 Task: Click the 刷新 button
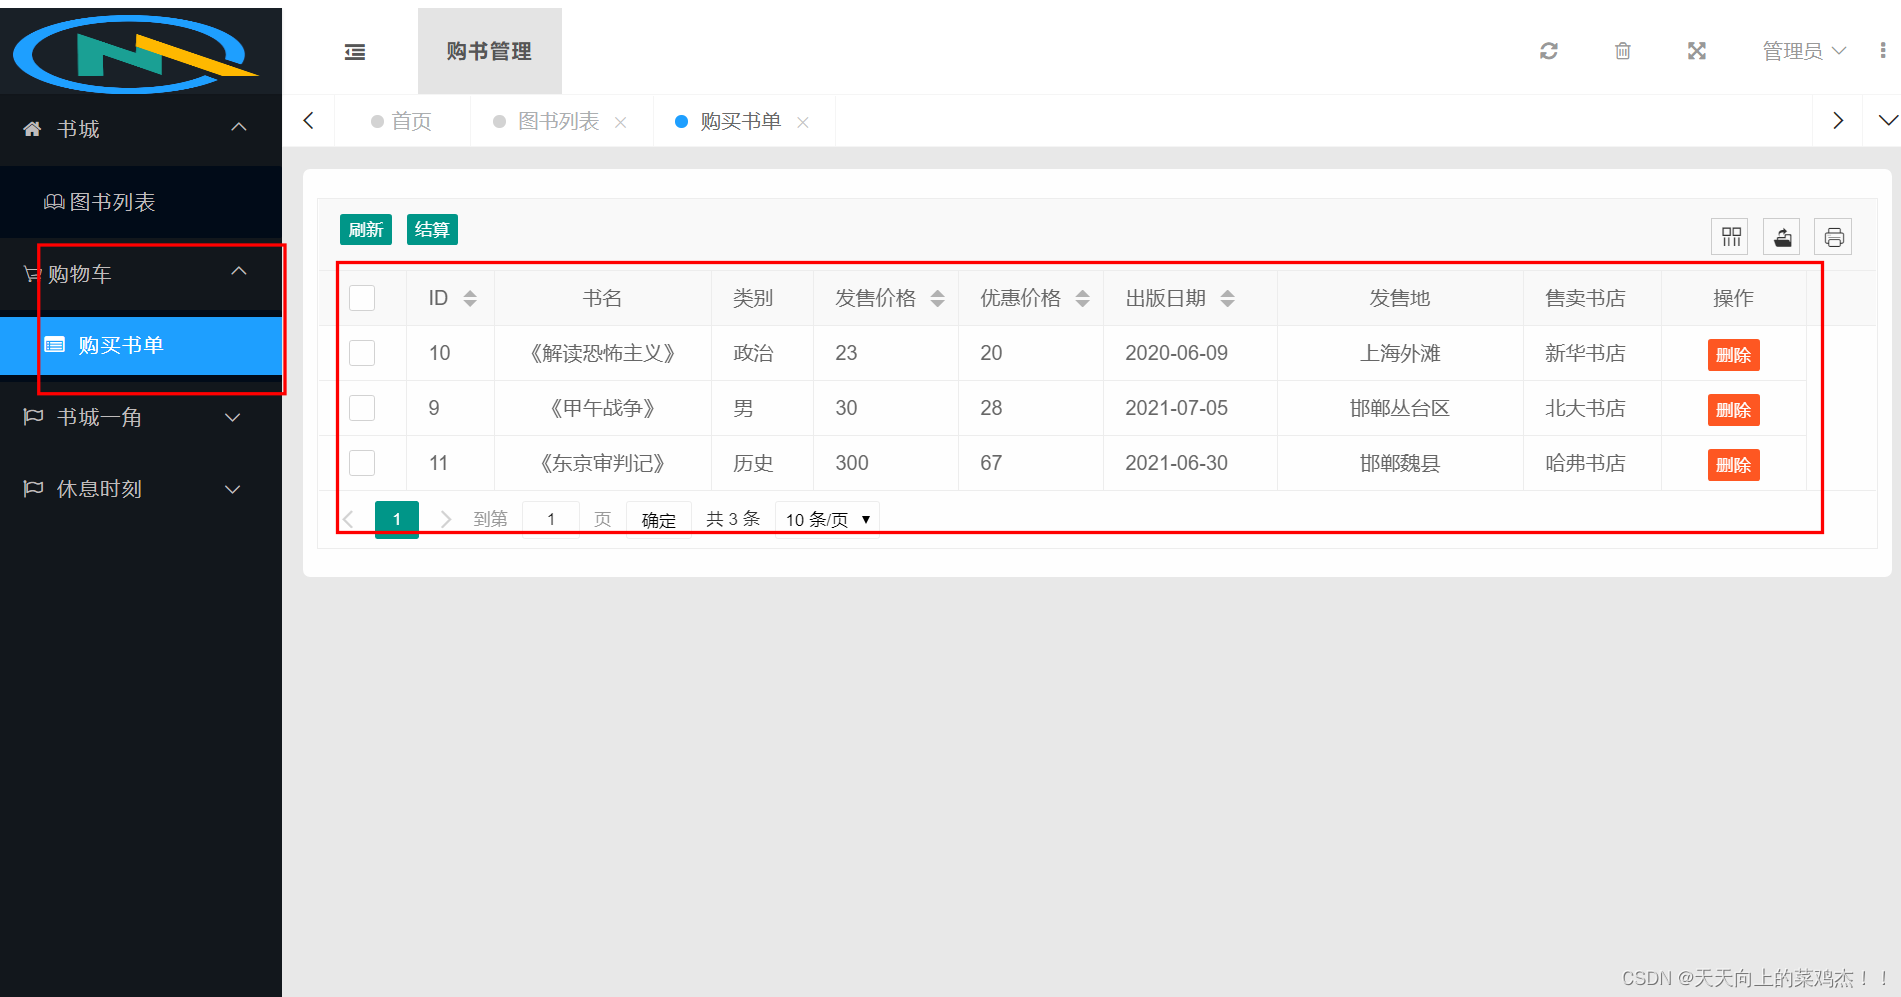click(x=366, y=230)
